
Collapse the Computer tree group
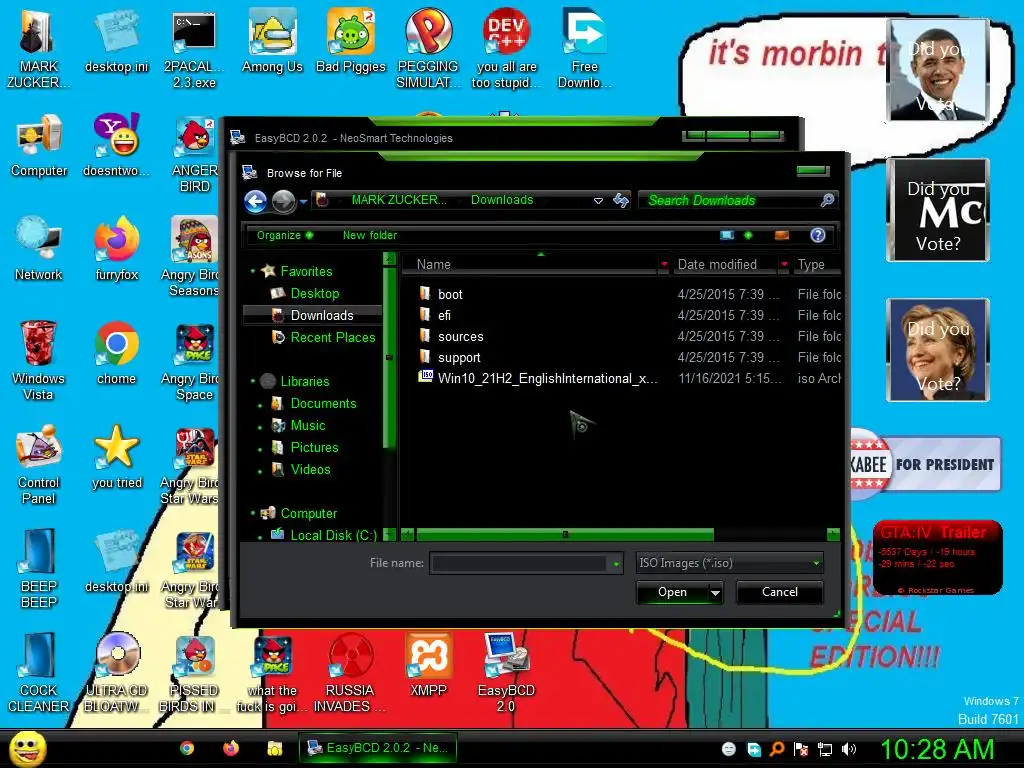[x=253, y=513]
